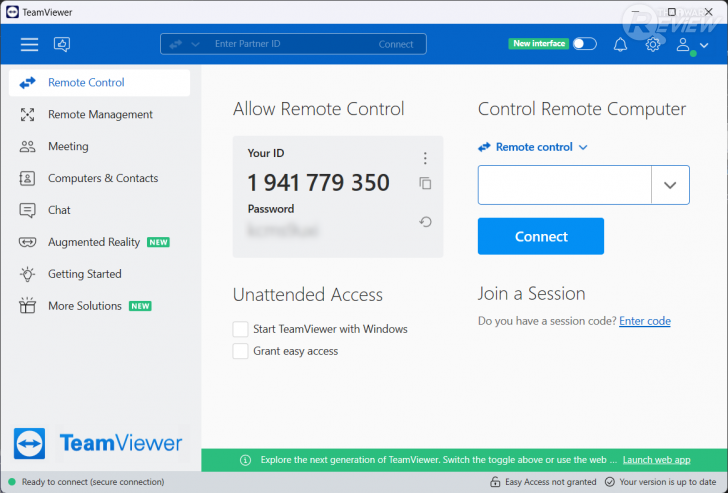
Task: Open More Solutions page
Action: click(x=99, y=306)
